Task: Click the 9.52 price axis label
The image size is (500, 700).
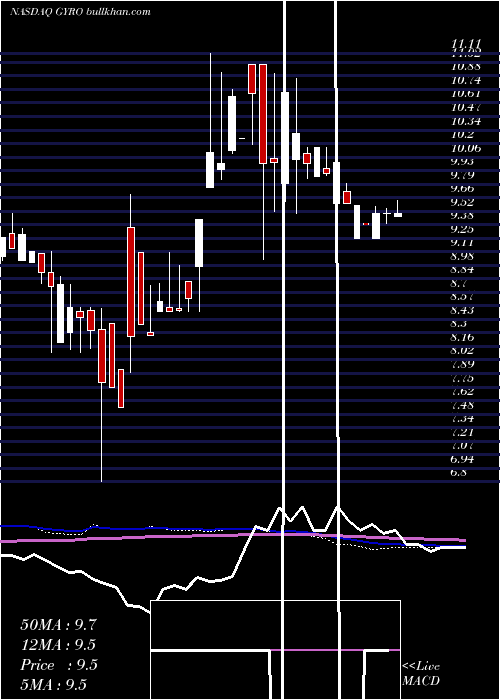Action: (462, 202)
